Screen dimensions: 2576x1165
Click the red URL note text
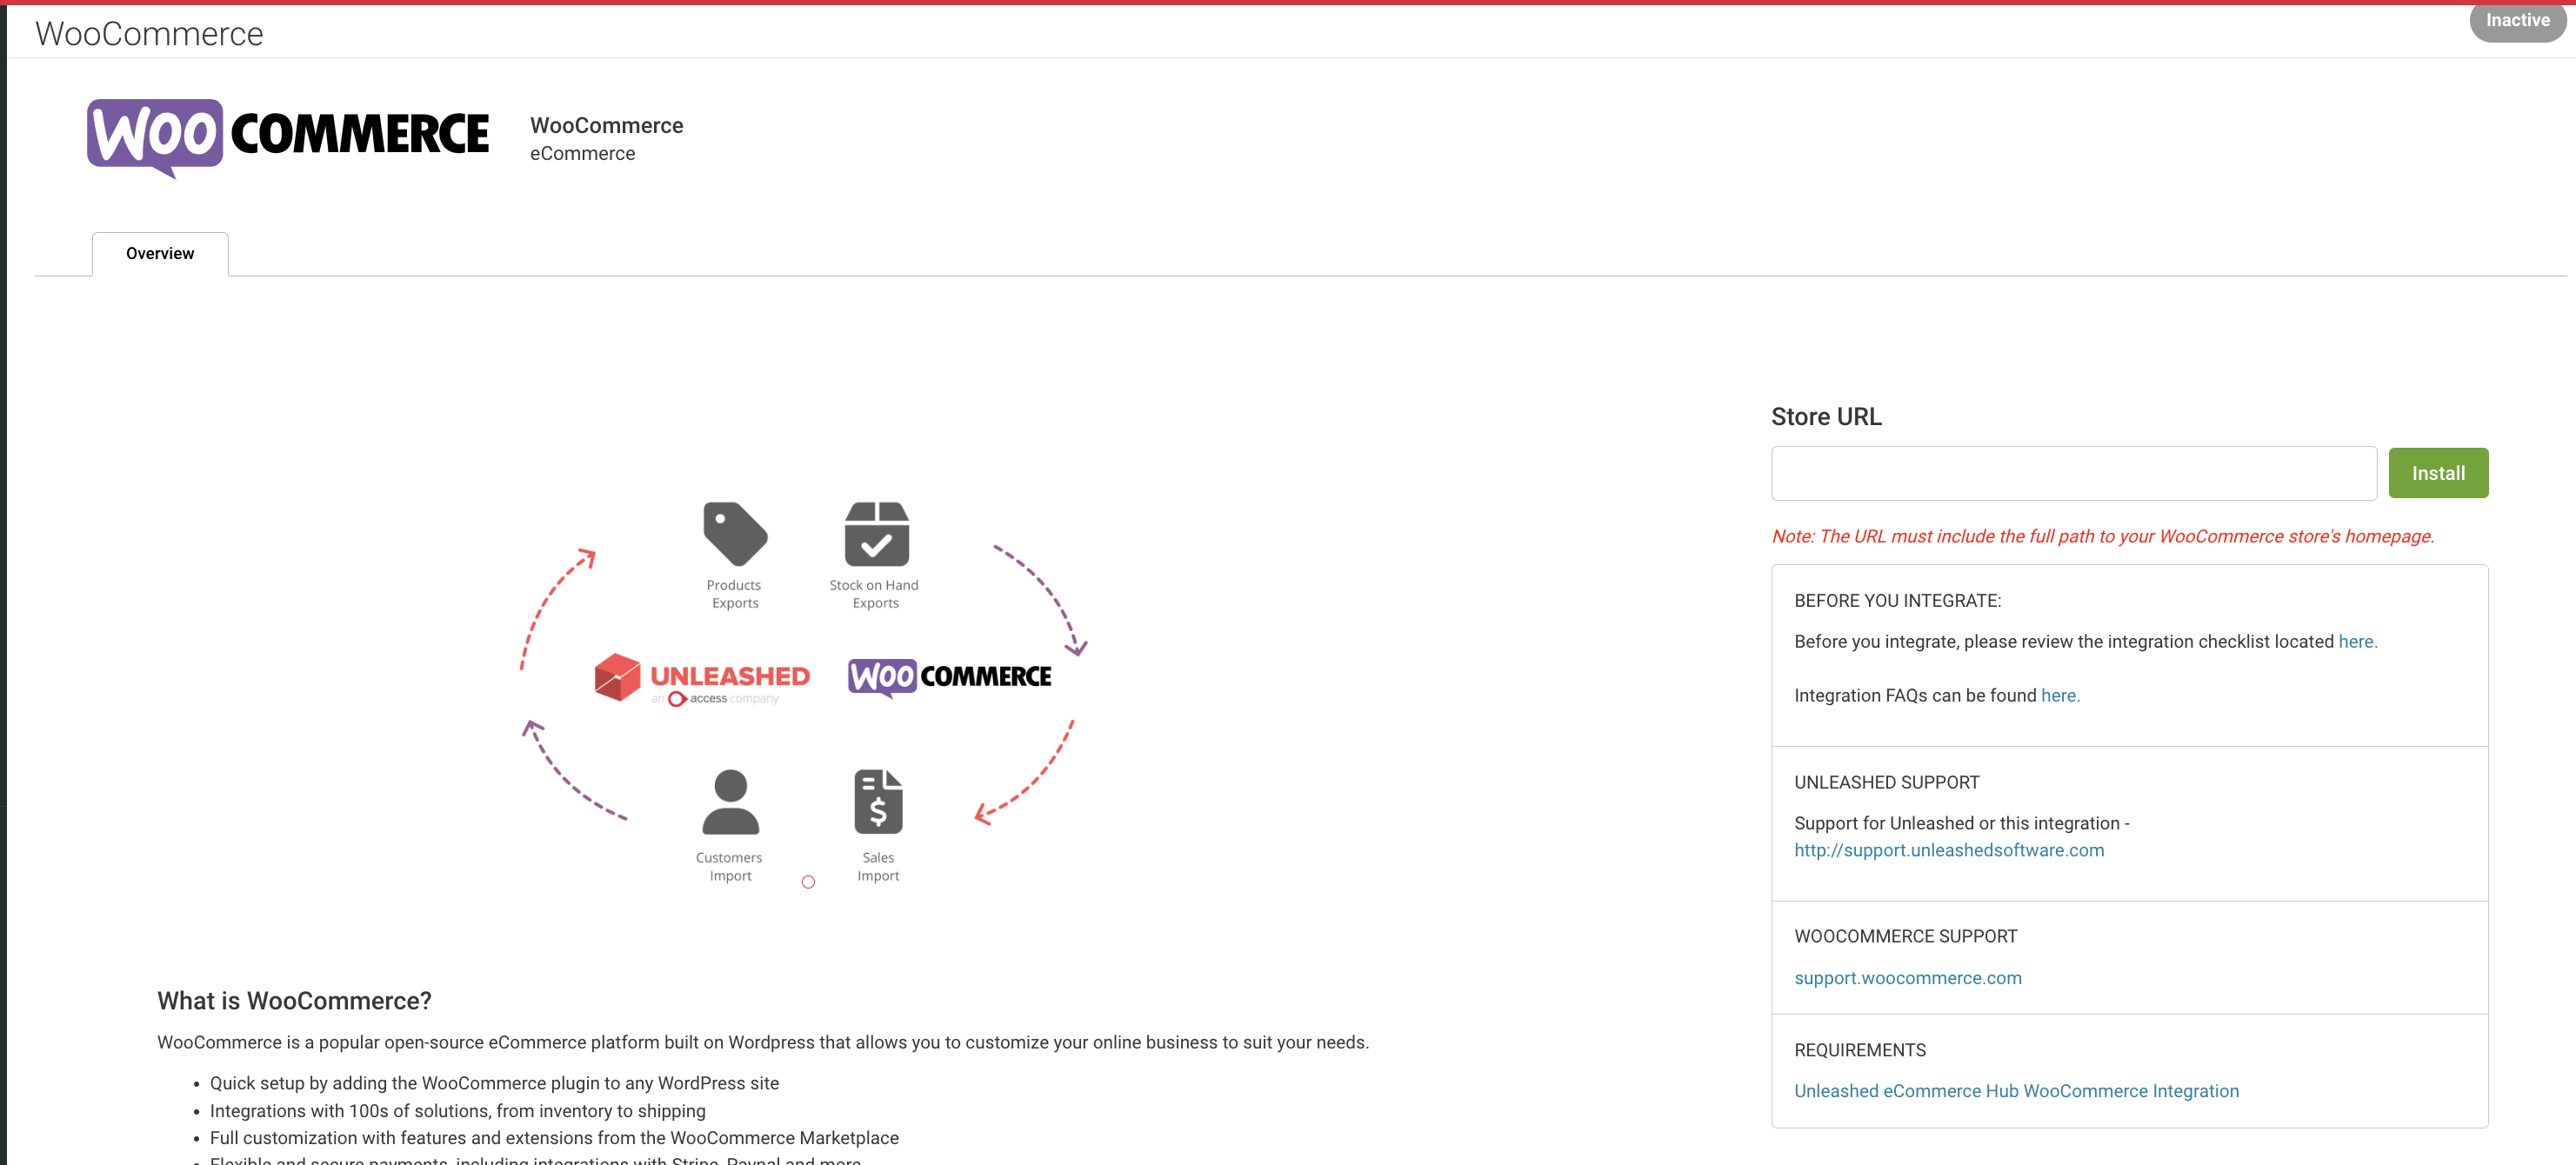click(2103, 536)
